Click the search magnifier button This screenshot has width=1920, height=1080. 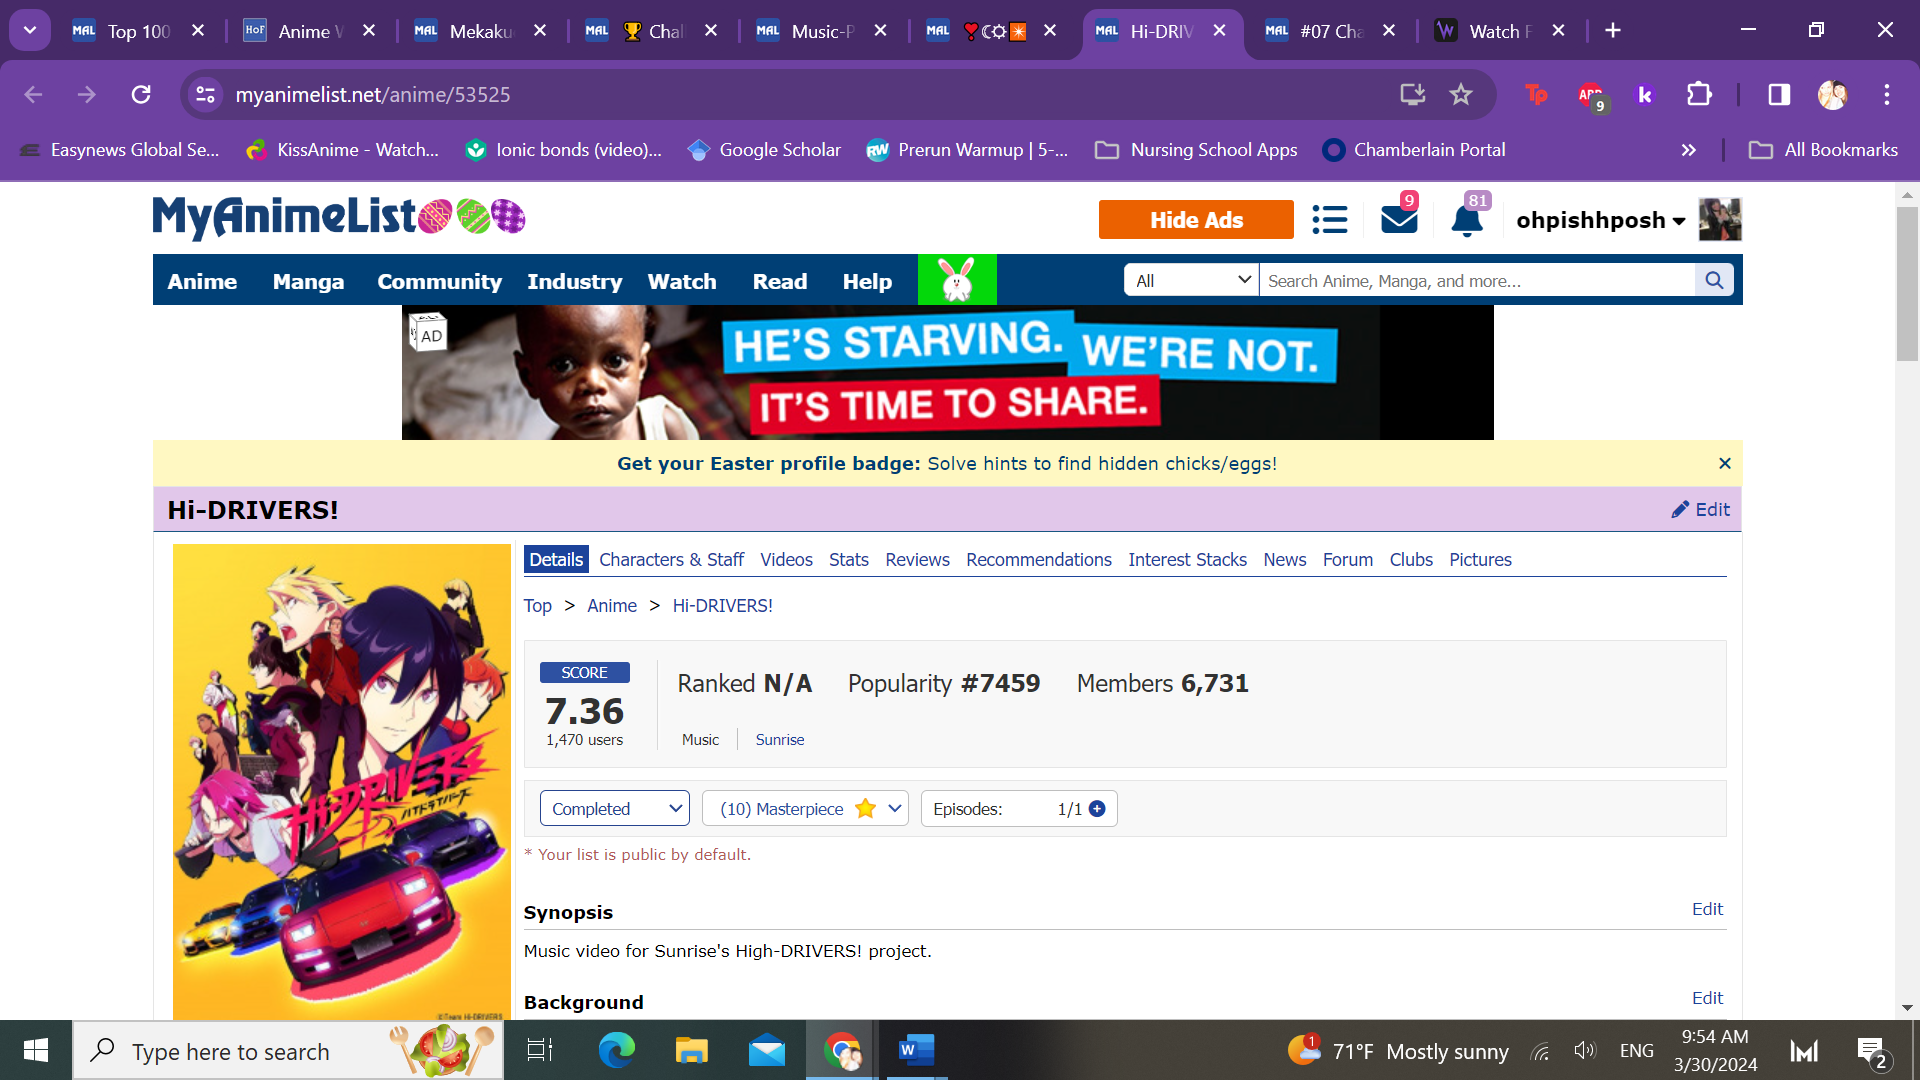click(x=1714, y=281)
